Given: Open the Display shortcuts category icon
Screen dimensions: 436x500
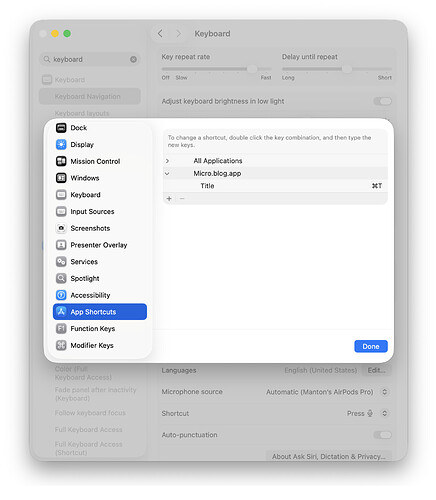Looking at the screenshot, I should coord(61,144).
